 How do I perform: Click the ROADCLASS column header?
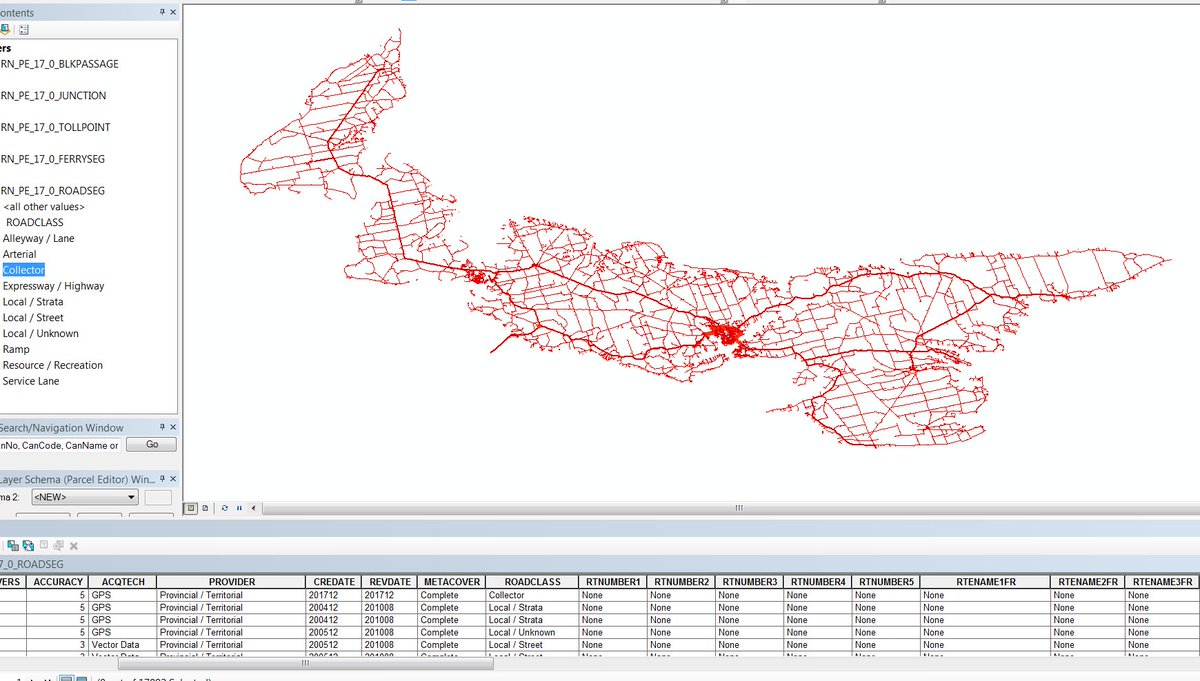533,582
